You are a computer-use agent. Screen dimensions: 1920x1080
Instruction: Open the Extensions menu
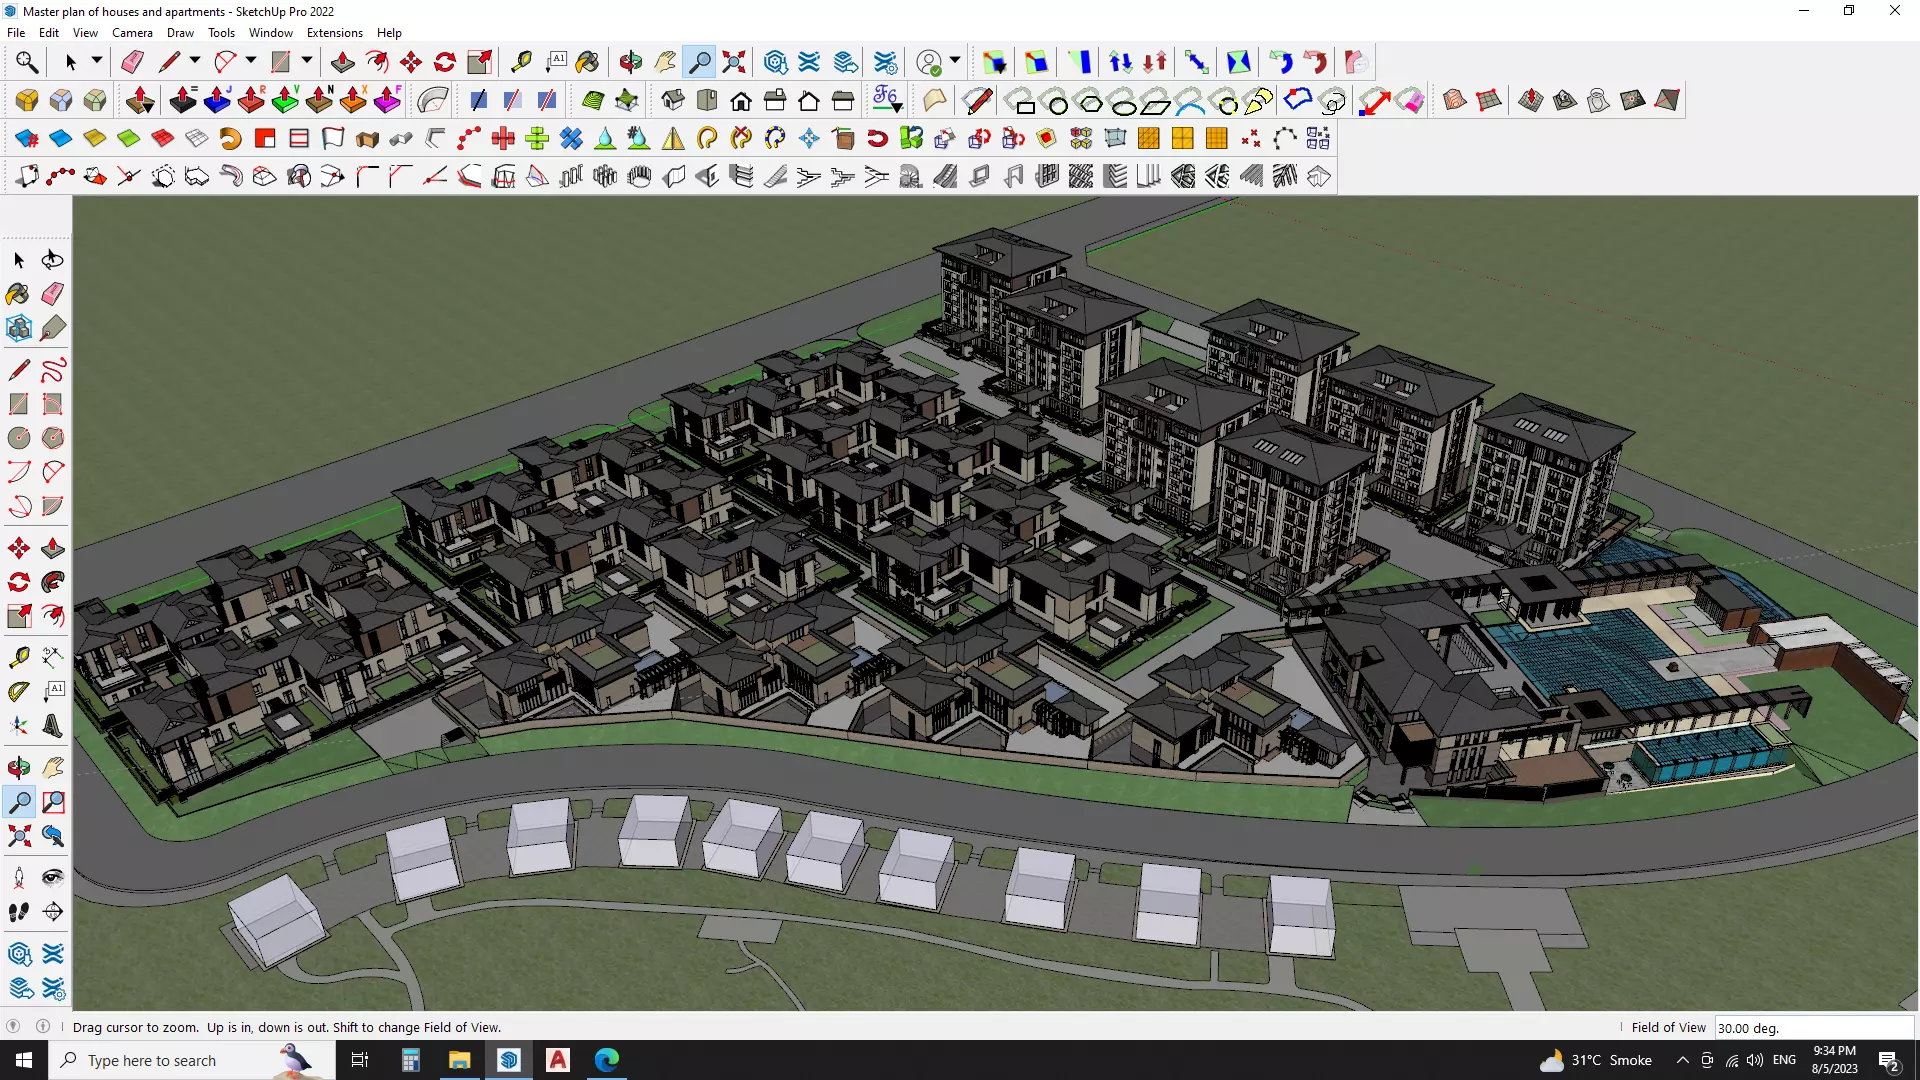[x=334, y=33]
